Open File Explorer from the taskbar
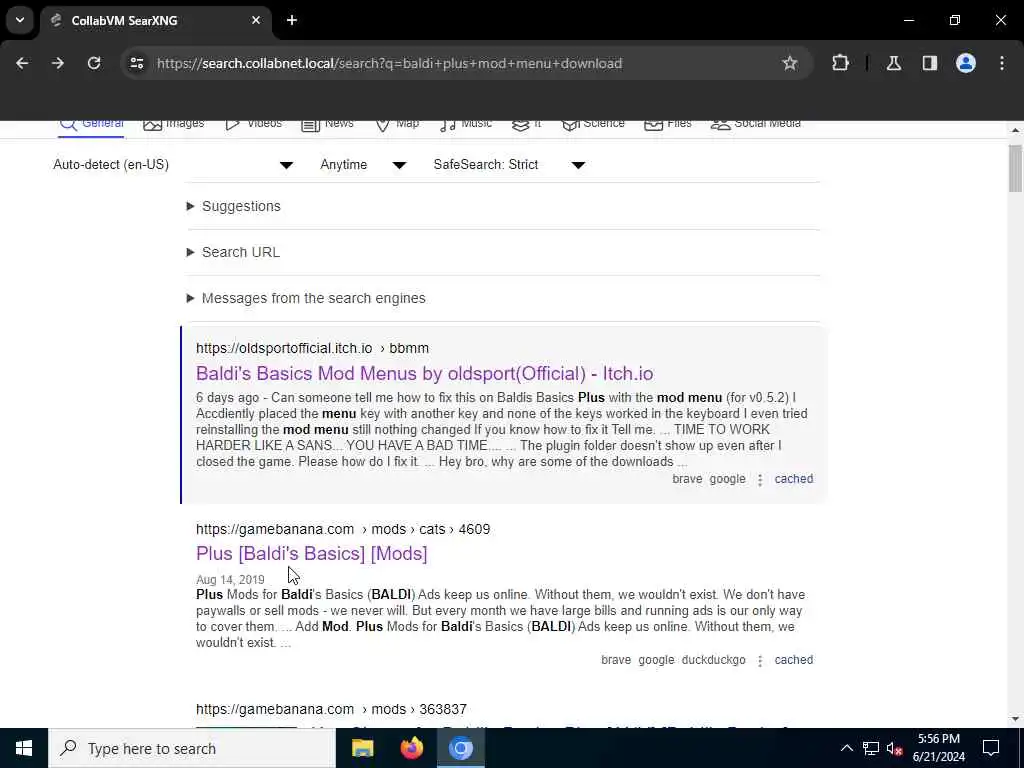The height and width of the screenshot is (768, 1024). pyautogui.click(x=362, y=748)
